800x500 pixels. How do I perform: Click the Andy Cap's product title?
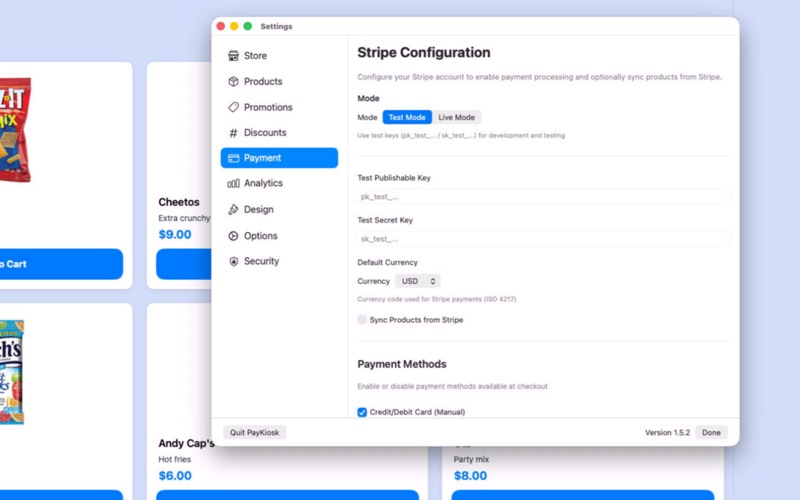(186, 443)
